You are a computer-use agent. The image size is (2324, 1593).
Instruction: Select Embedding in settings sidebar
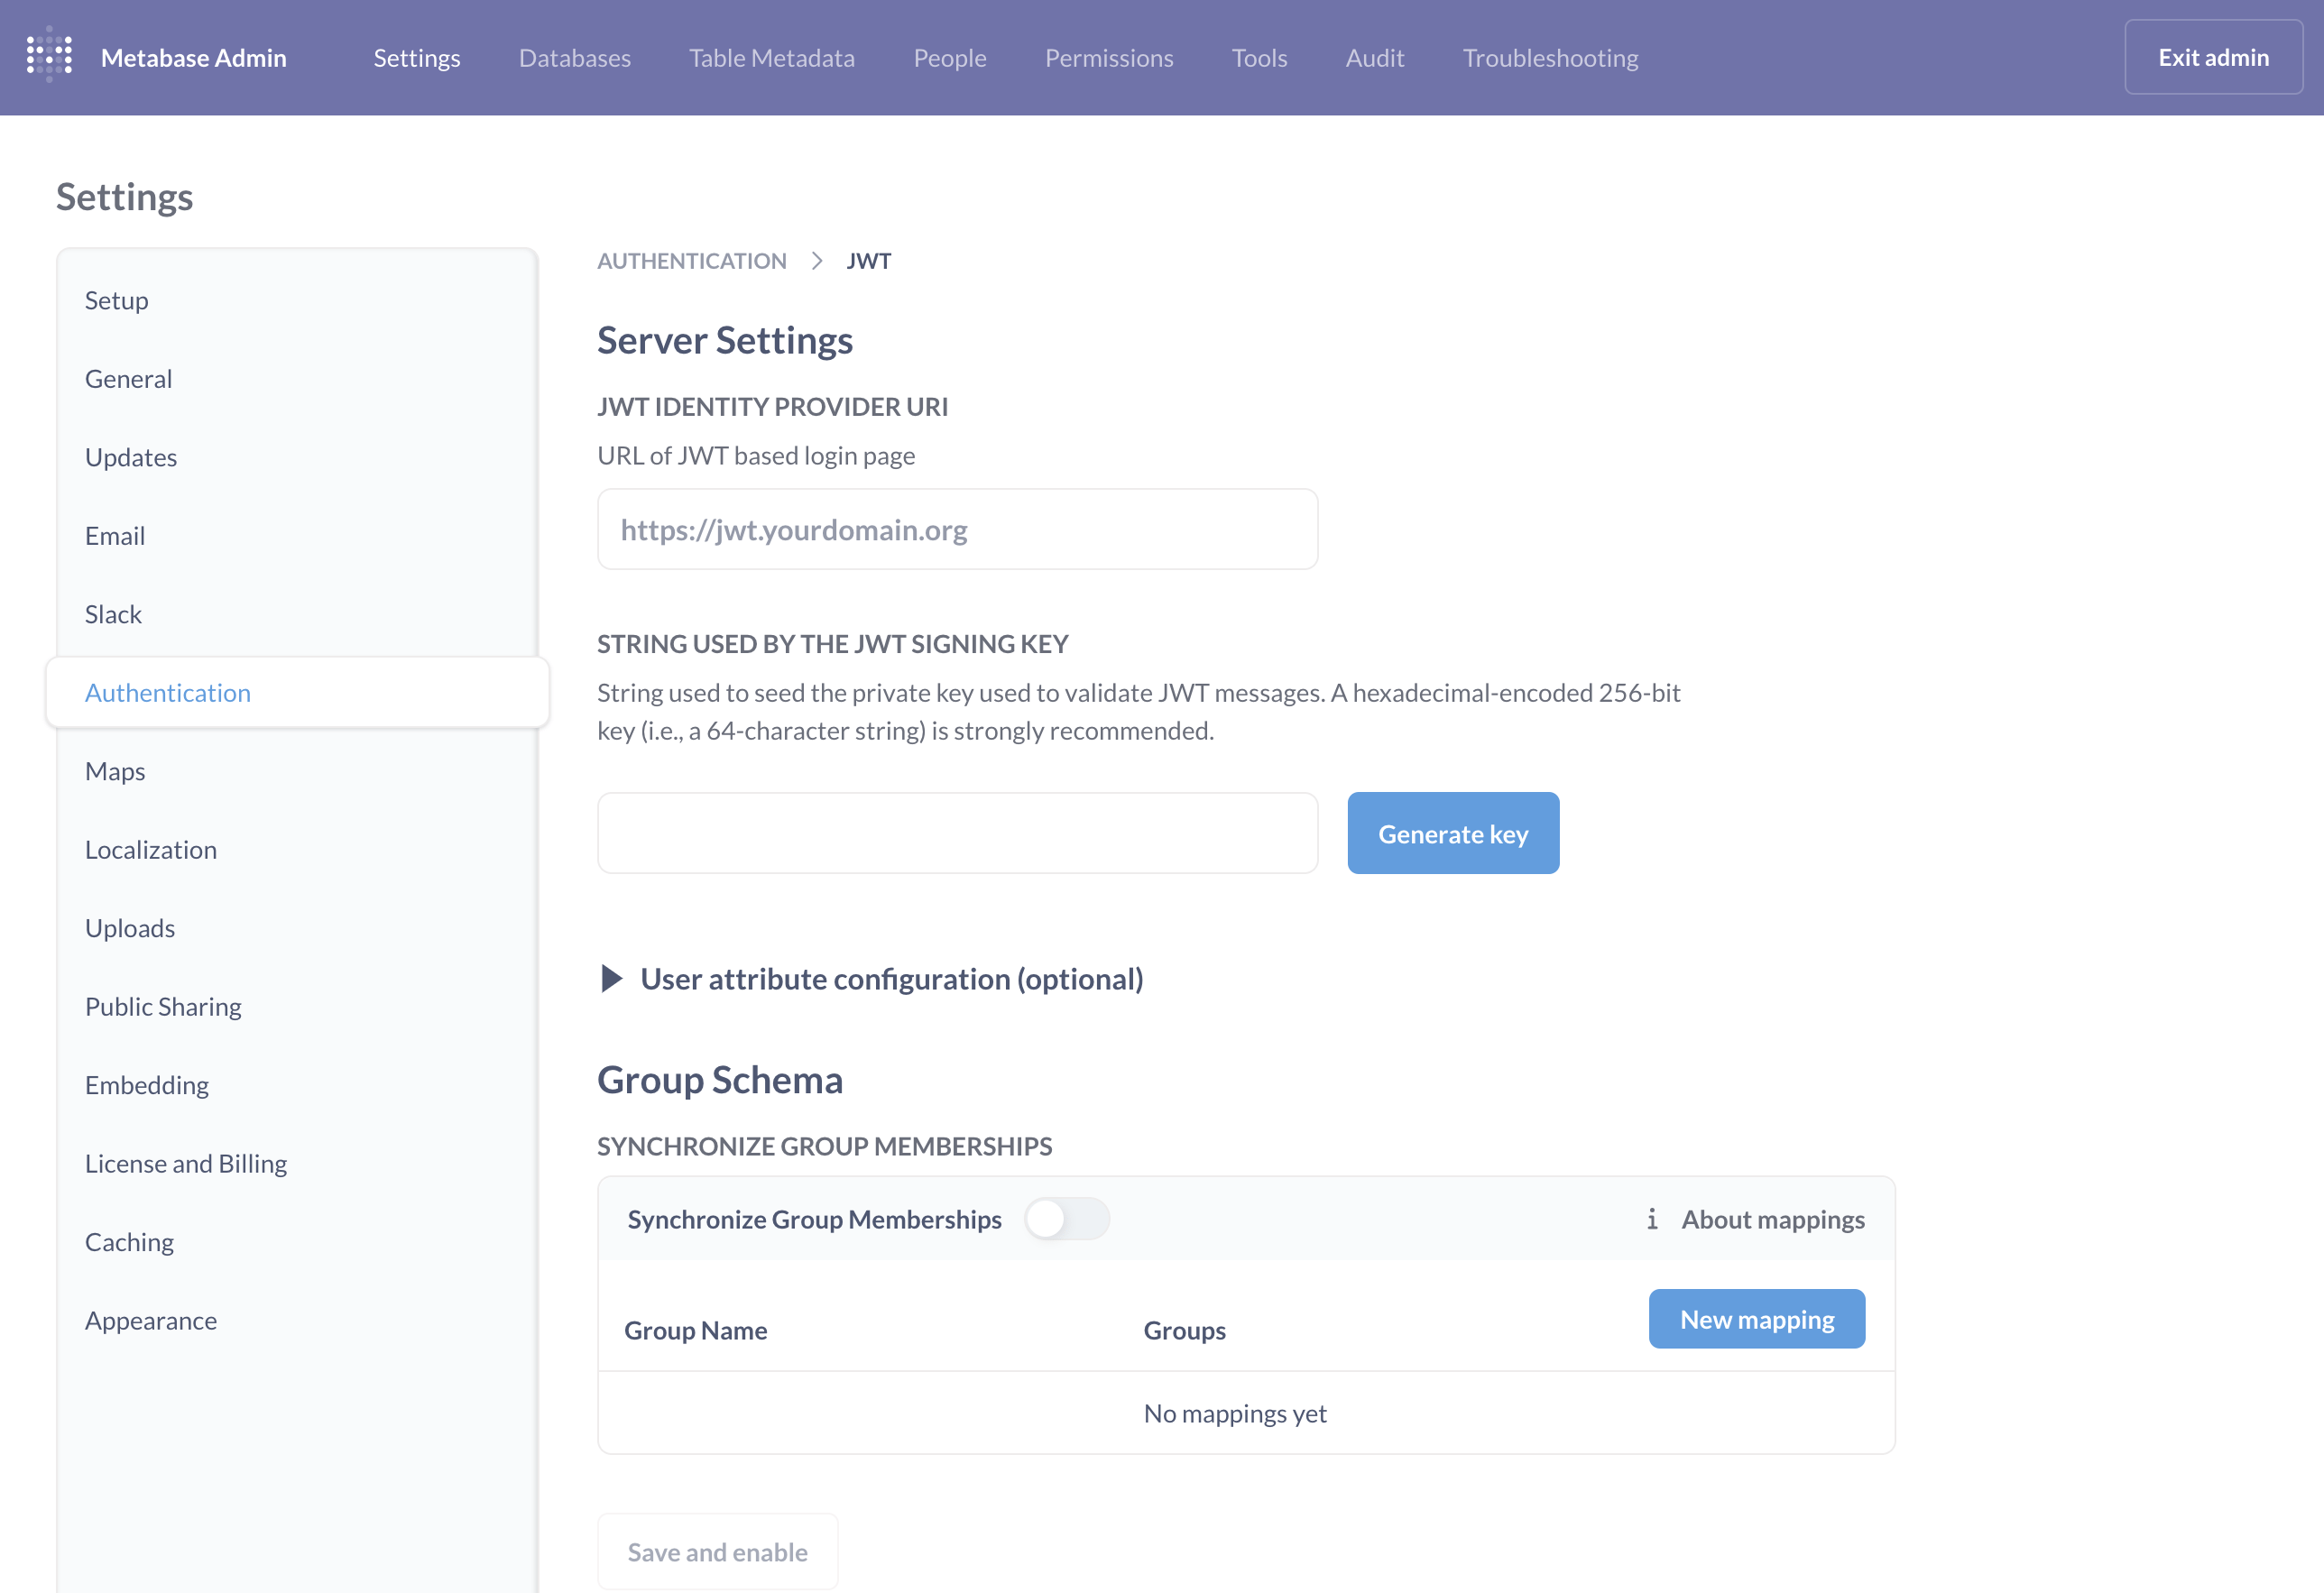(297, 1085)
